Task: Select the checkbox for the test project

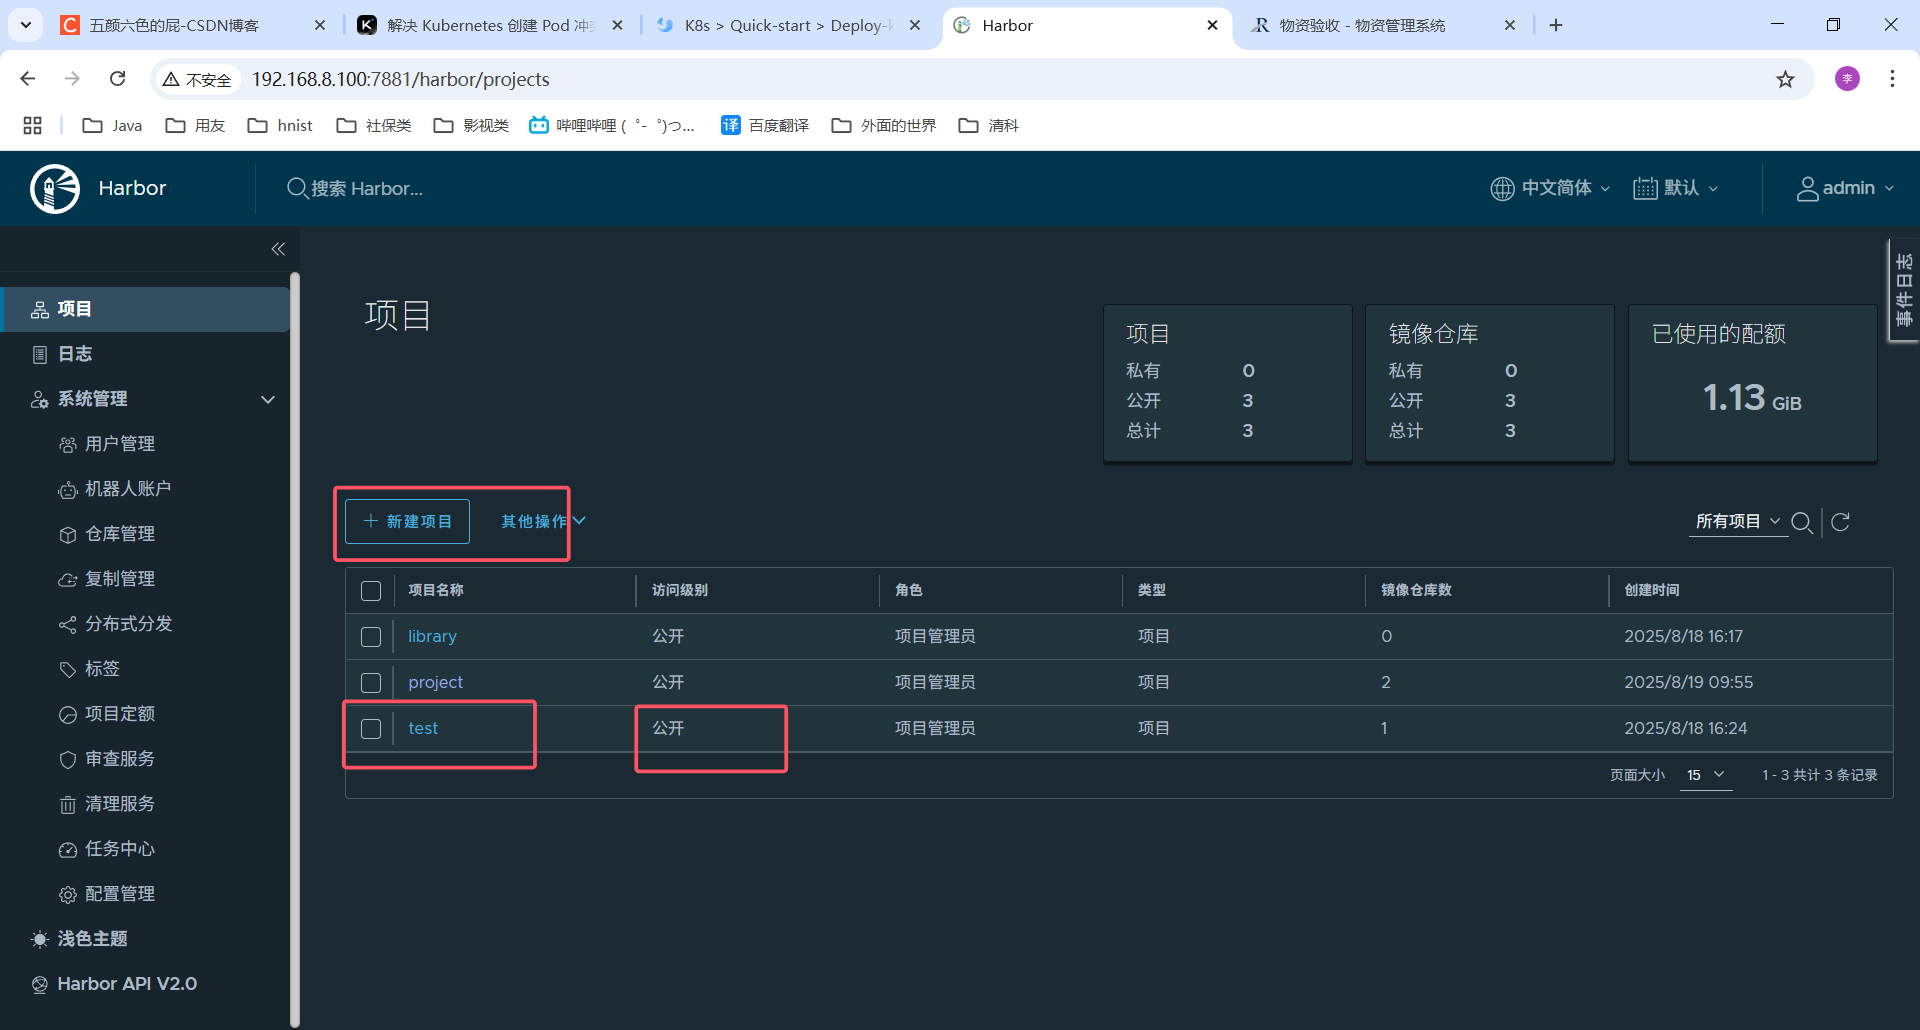Action: pyautogui.click(x=371, y=728)
